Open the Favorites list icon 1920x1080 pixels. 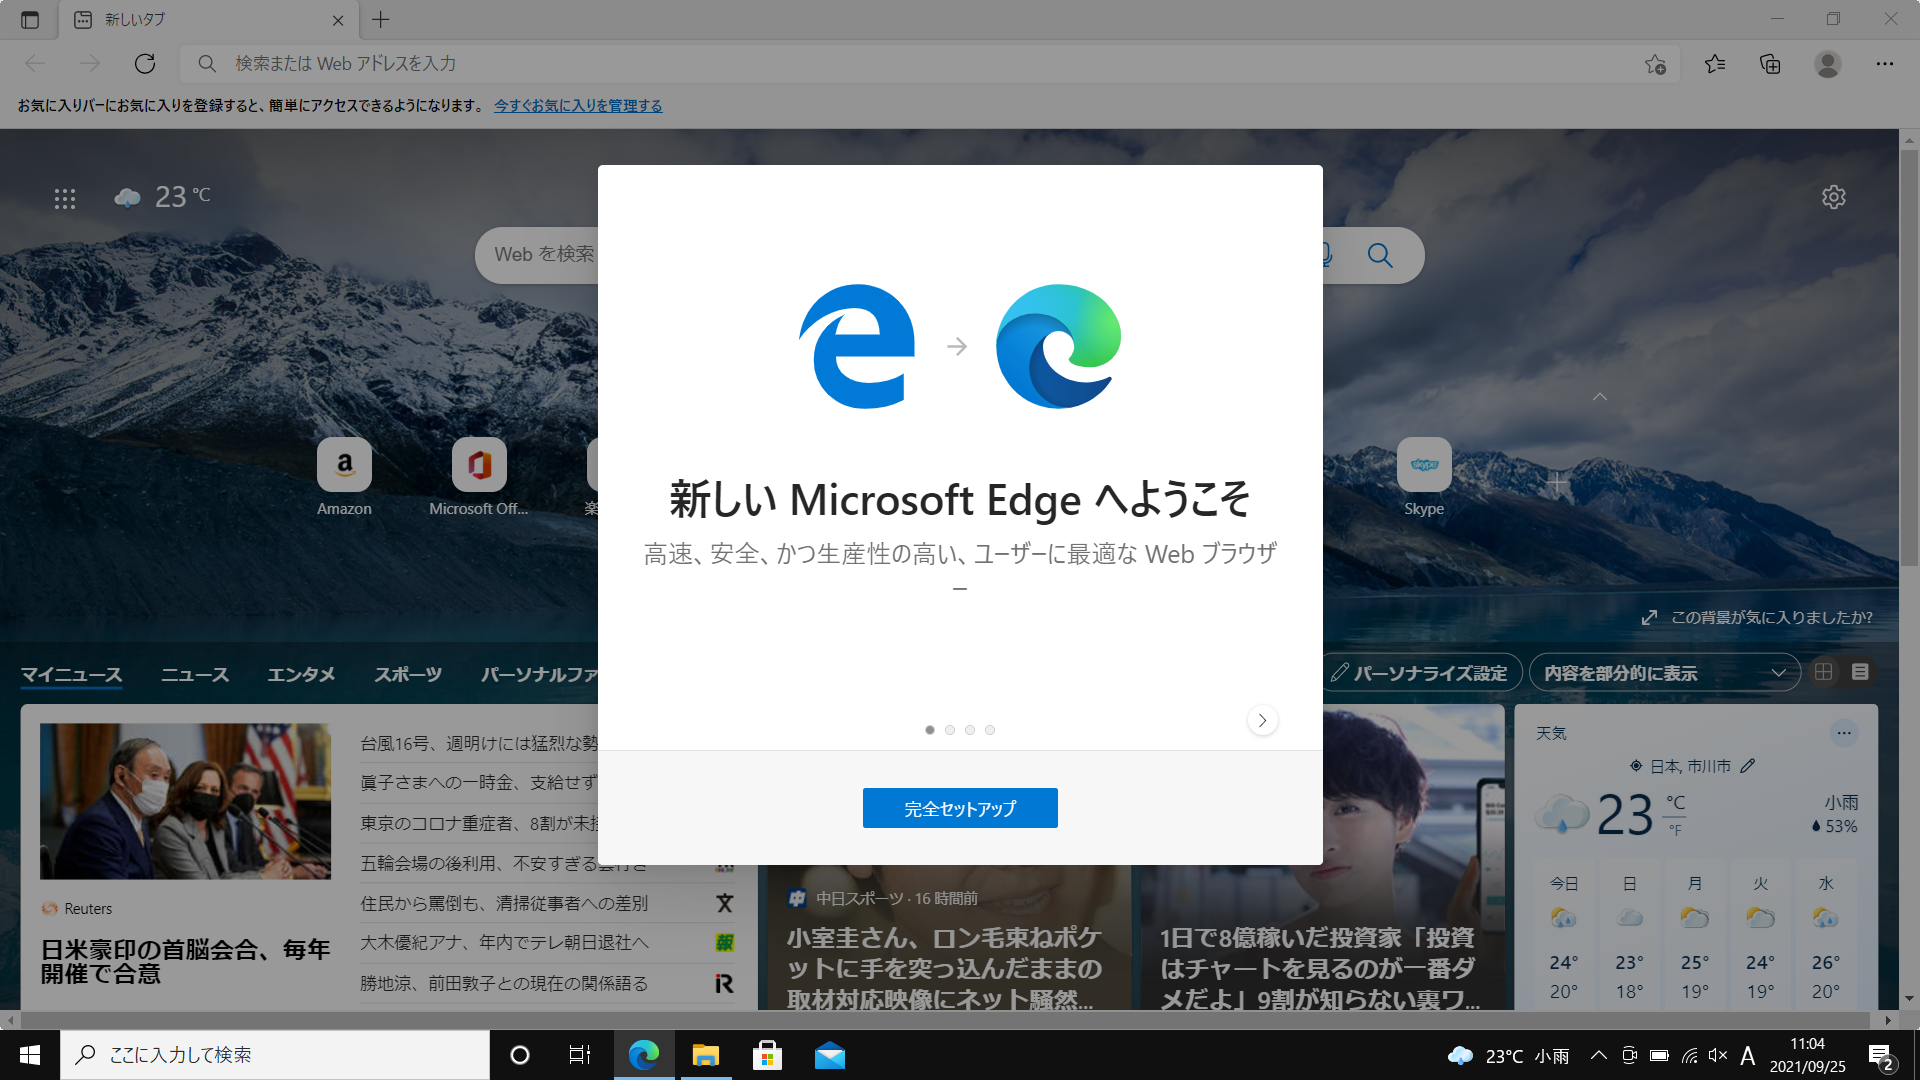[1715, 64]
